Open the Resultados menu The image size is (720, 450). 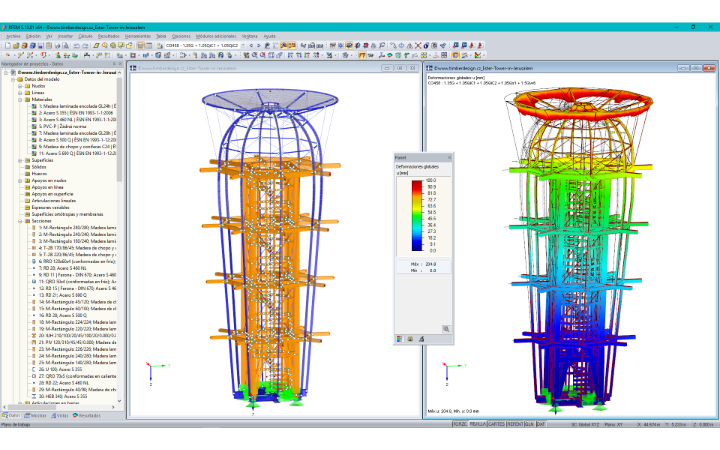[x=109, y=36]
